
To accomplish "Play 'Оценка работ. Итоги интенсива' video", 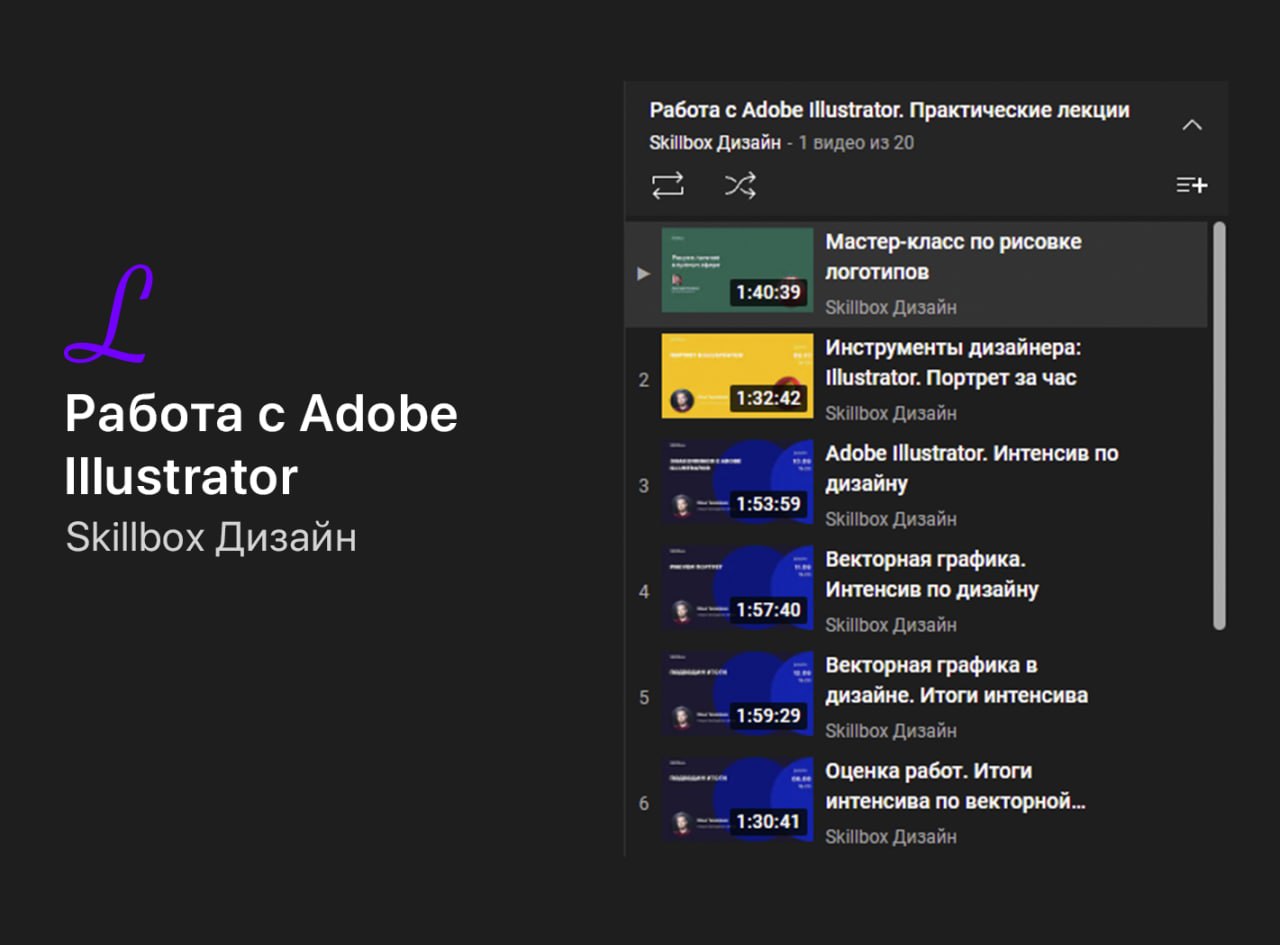I will [954, 786].
